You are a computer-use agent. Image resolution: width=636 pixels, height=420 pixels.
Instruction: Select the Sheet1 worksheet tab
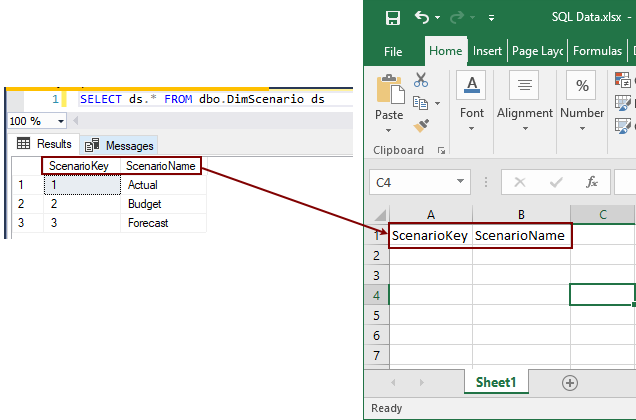pyautogui.click(x=496, y=382)
